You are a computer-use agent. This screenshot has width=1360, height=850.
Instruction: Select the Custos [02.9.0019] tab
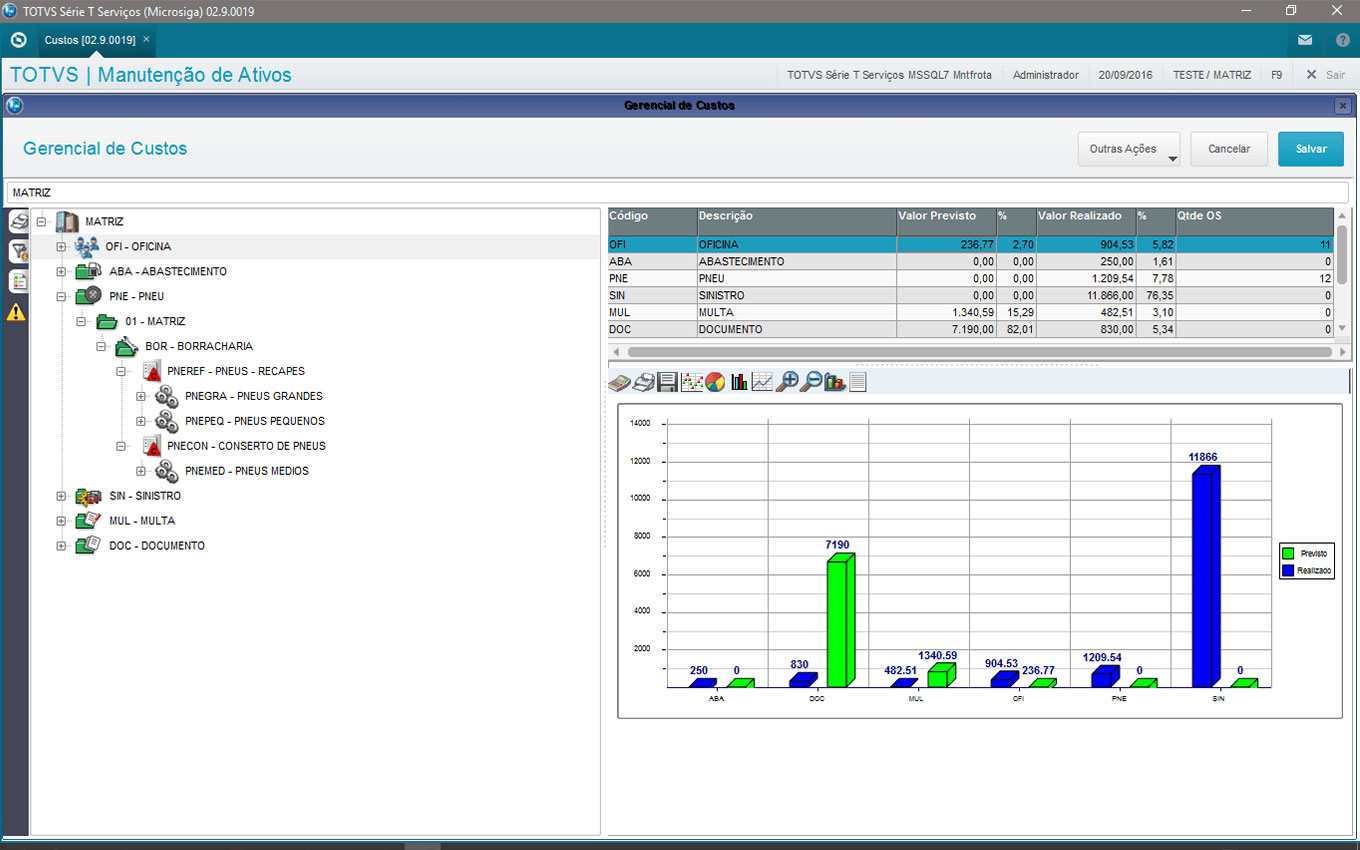click(x=90, y=40)
